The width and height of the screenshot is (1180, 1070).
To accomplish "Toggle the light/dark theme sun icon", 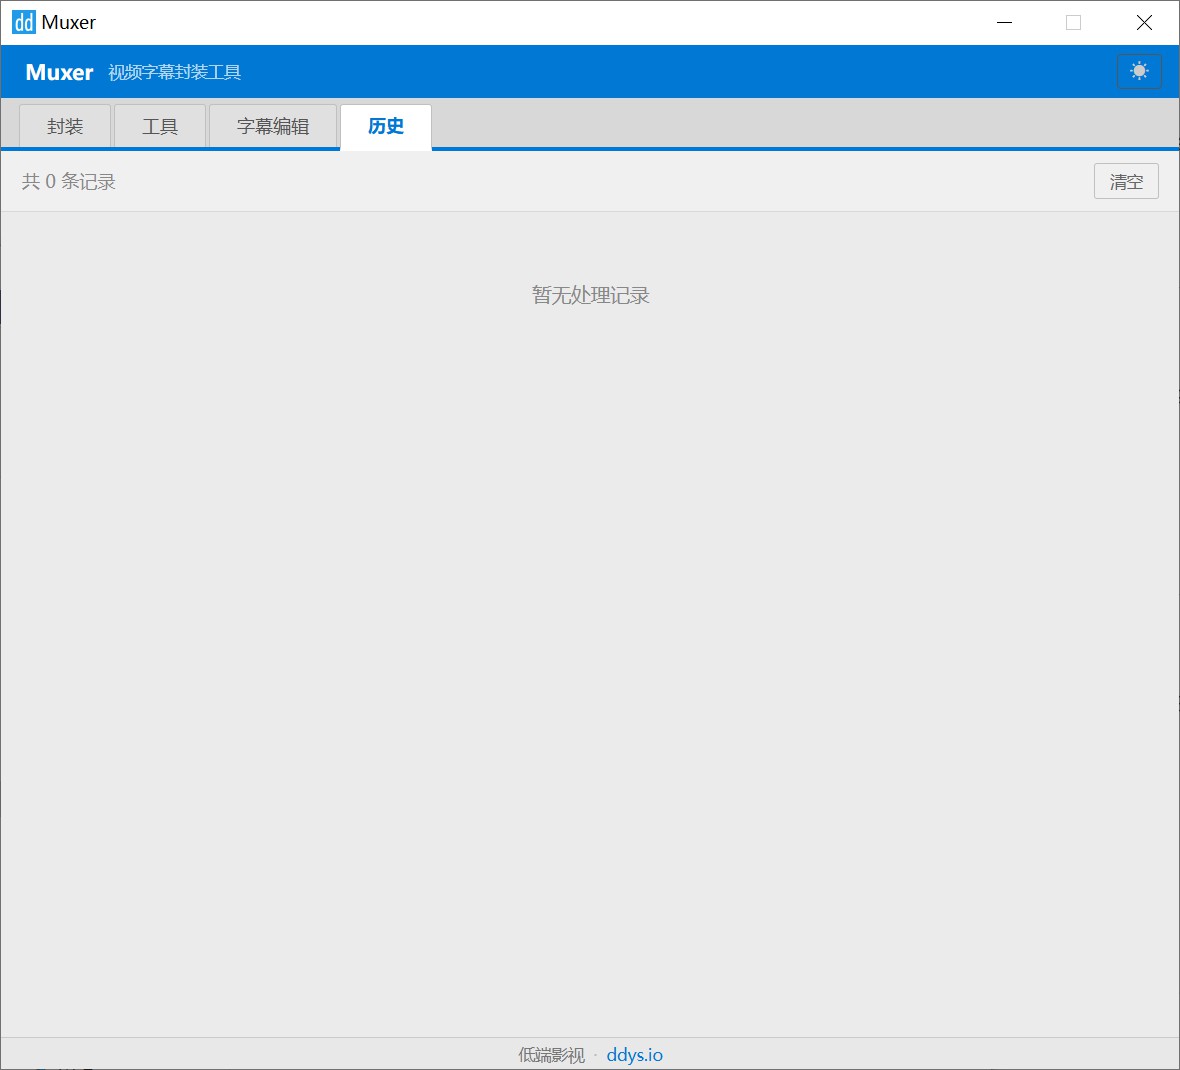I will 1139,71.
